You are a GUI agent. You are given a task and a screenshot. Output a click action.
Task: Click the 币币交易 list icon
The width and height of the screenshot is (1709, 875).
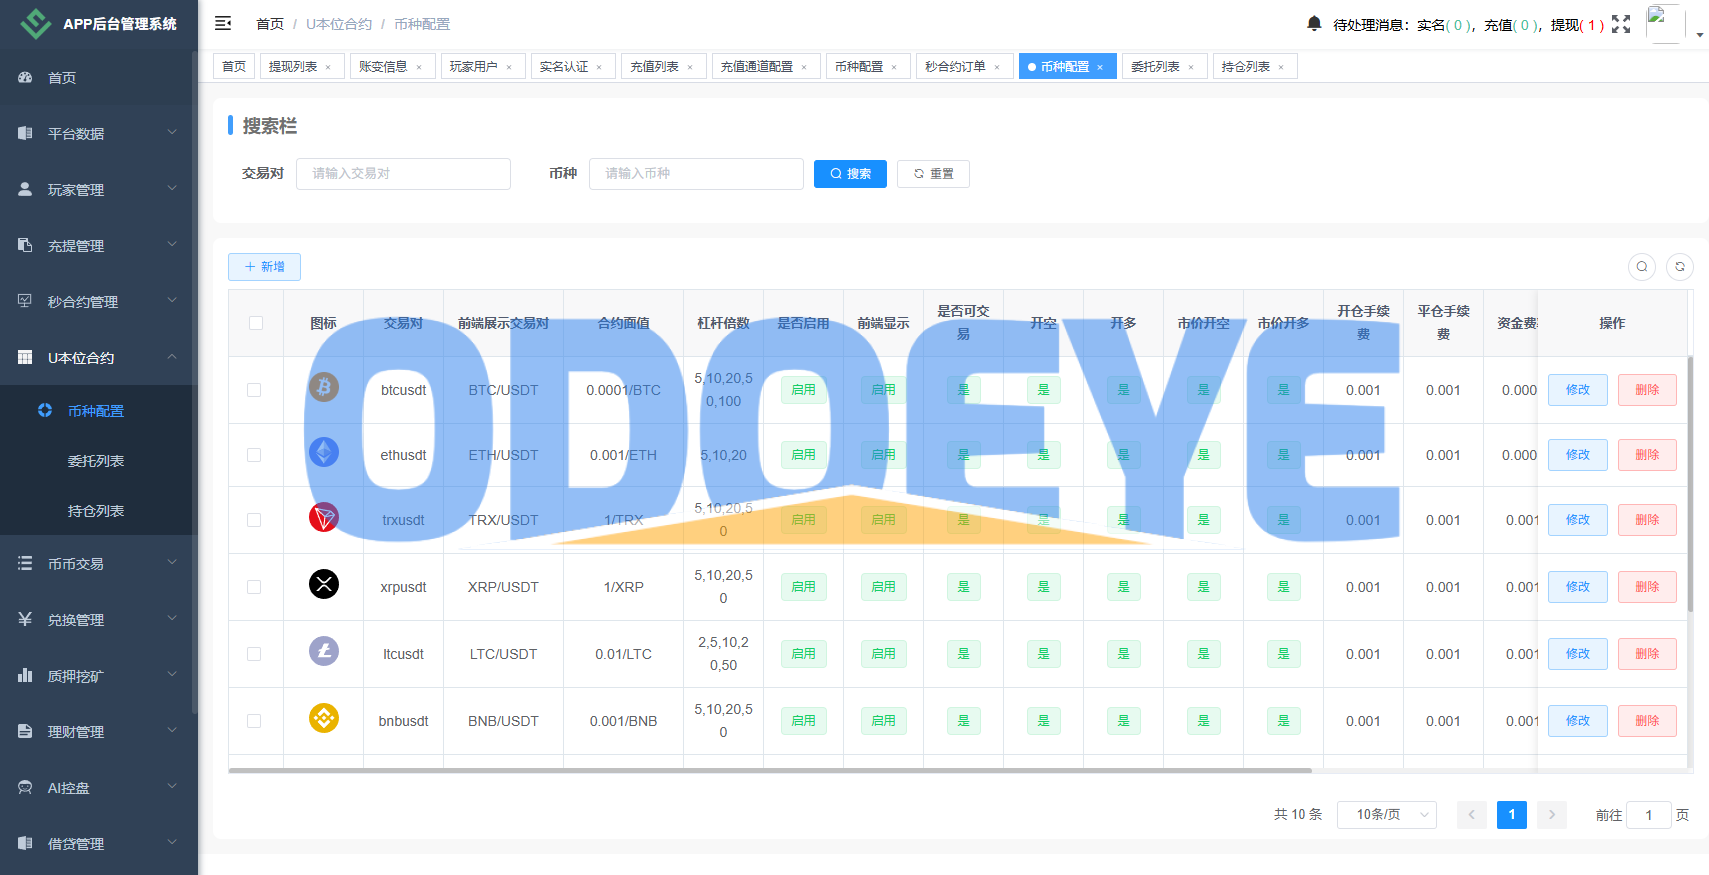click(x=25, y=563)
